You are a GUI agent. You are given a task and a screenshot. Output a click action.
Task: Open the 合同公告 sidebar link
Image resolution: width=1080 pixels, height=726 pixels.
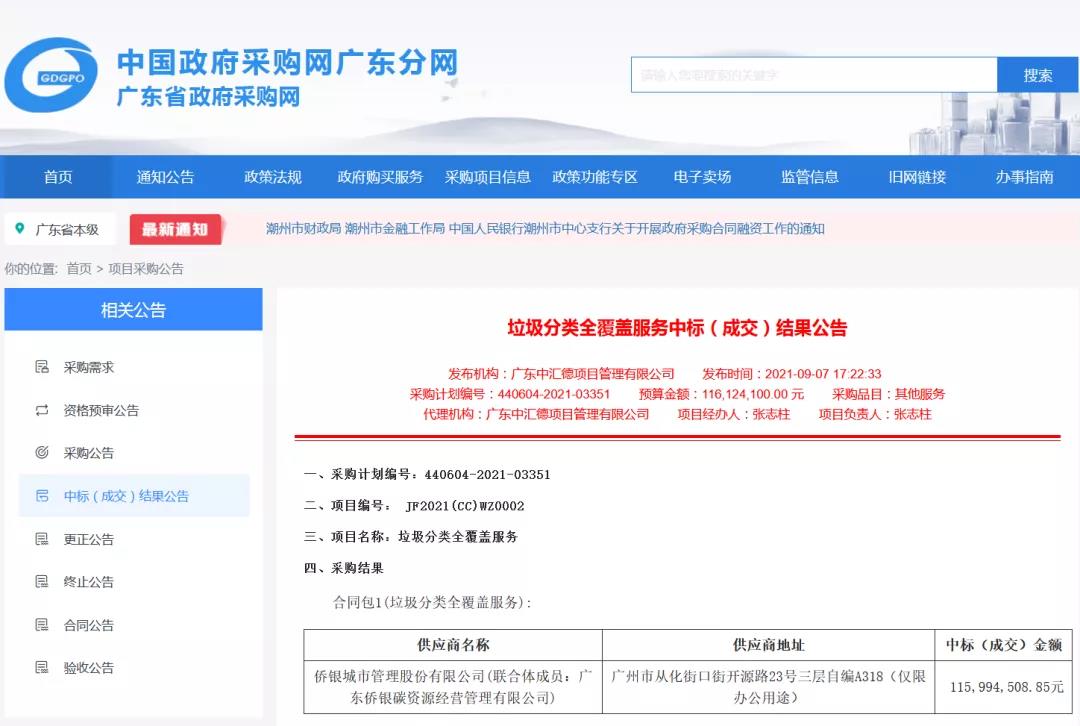(x=89, y=625)
